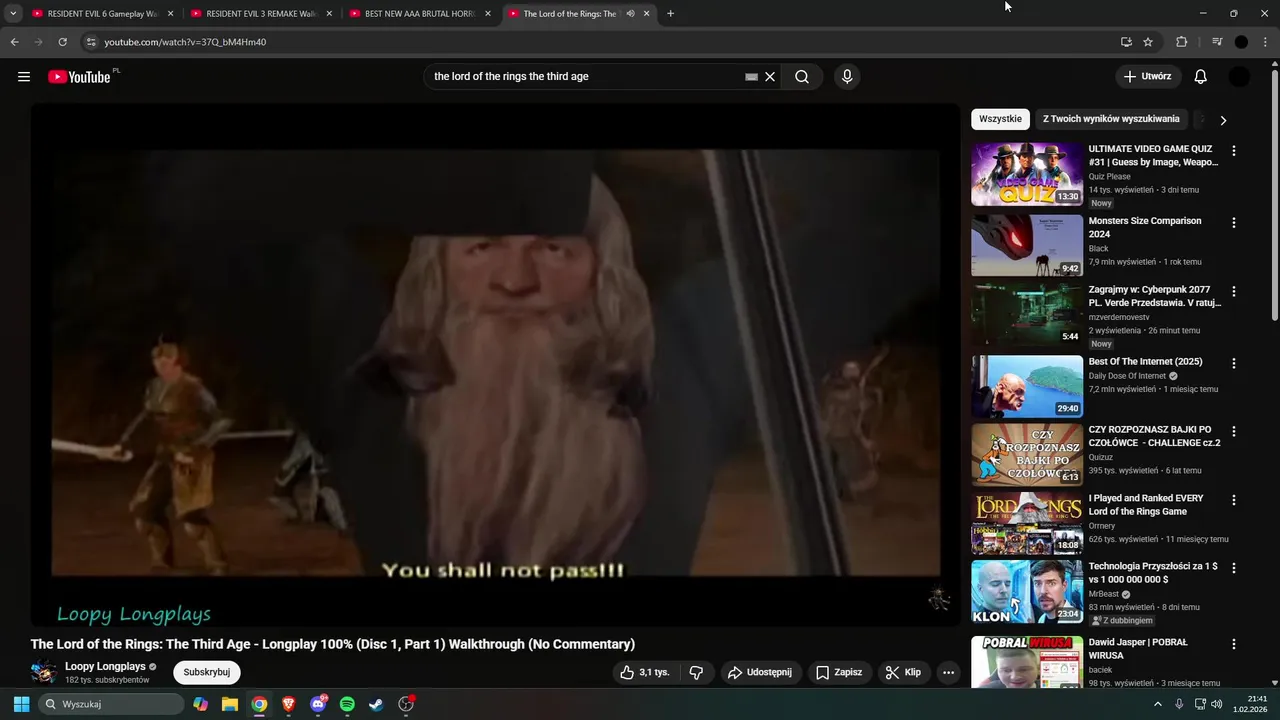
Task: Open Windows Start menu
Action: pos(21,704)
